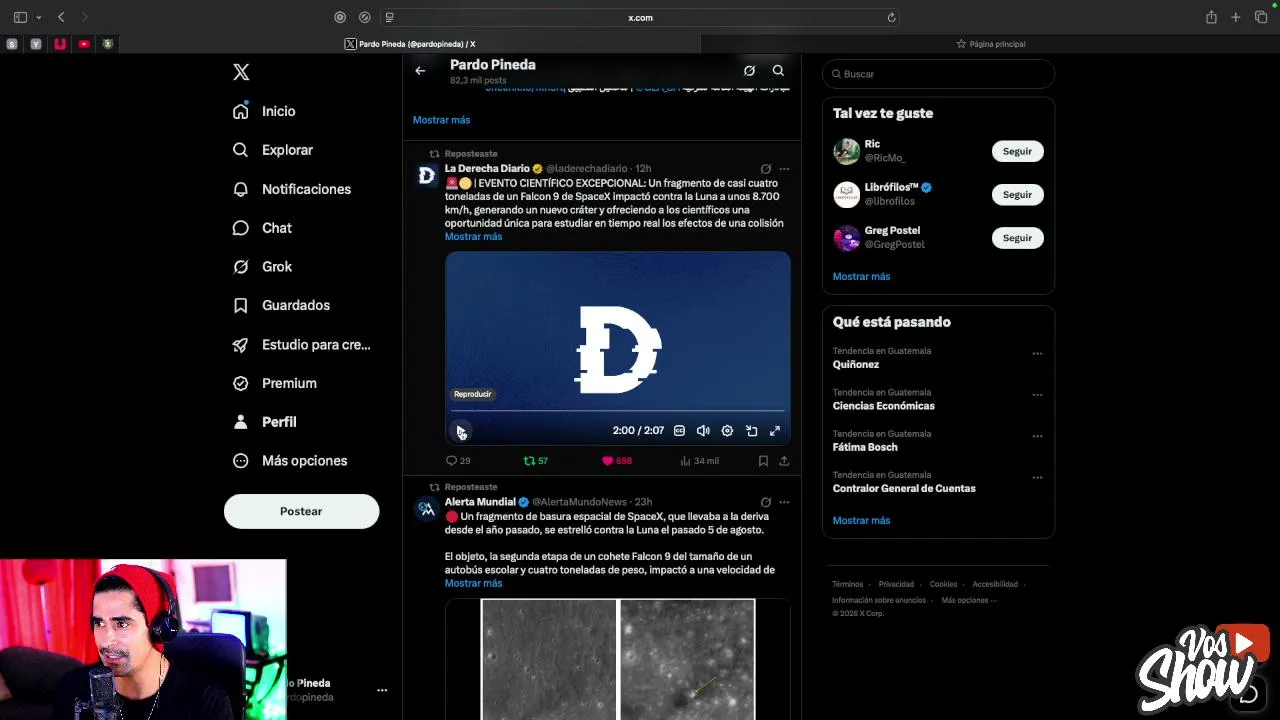Open more options on Alerta Mundial post
This screenshot has height=720, width=1280.
(784, 502)
